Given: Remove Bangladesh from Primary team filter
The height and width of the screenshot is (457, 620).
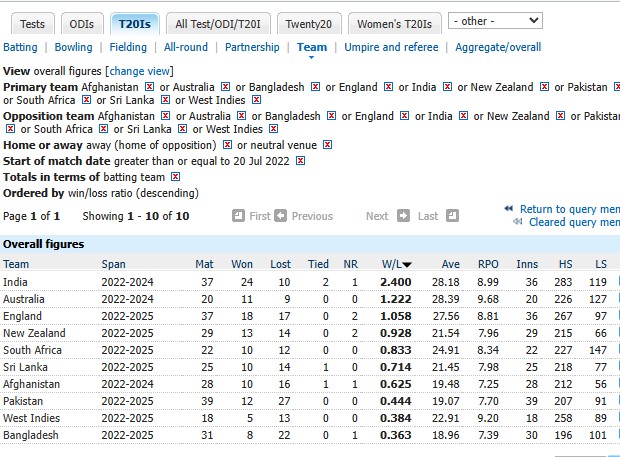Looking at the screenshot, I should [x=315, y=87].
